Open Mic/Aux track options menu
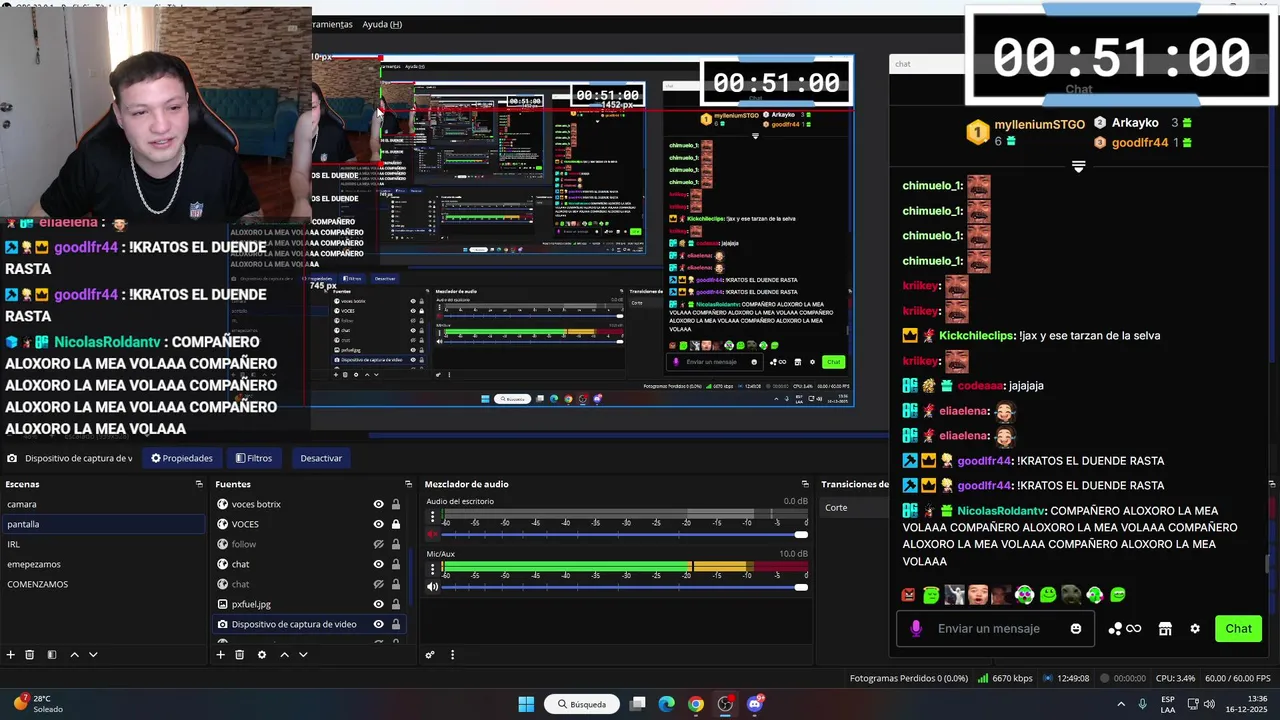 [x=433, y=569]
